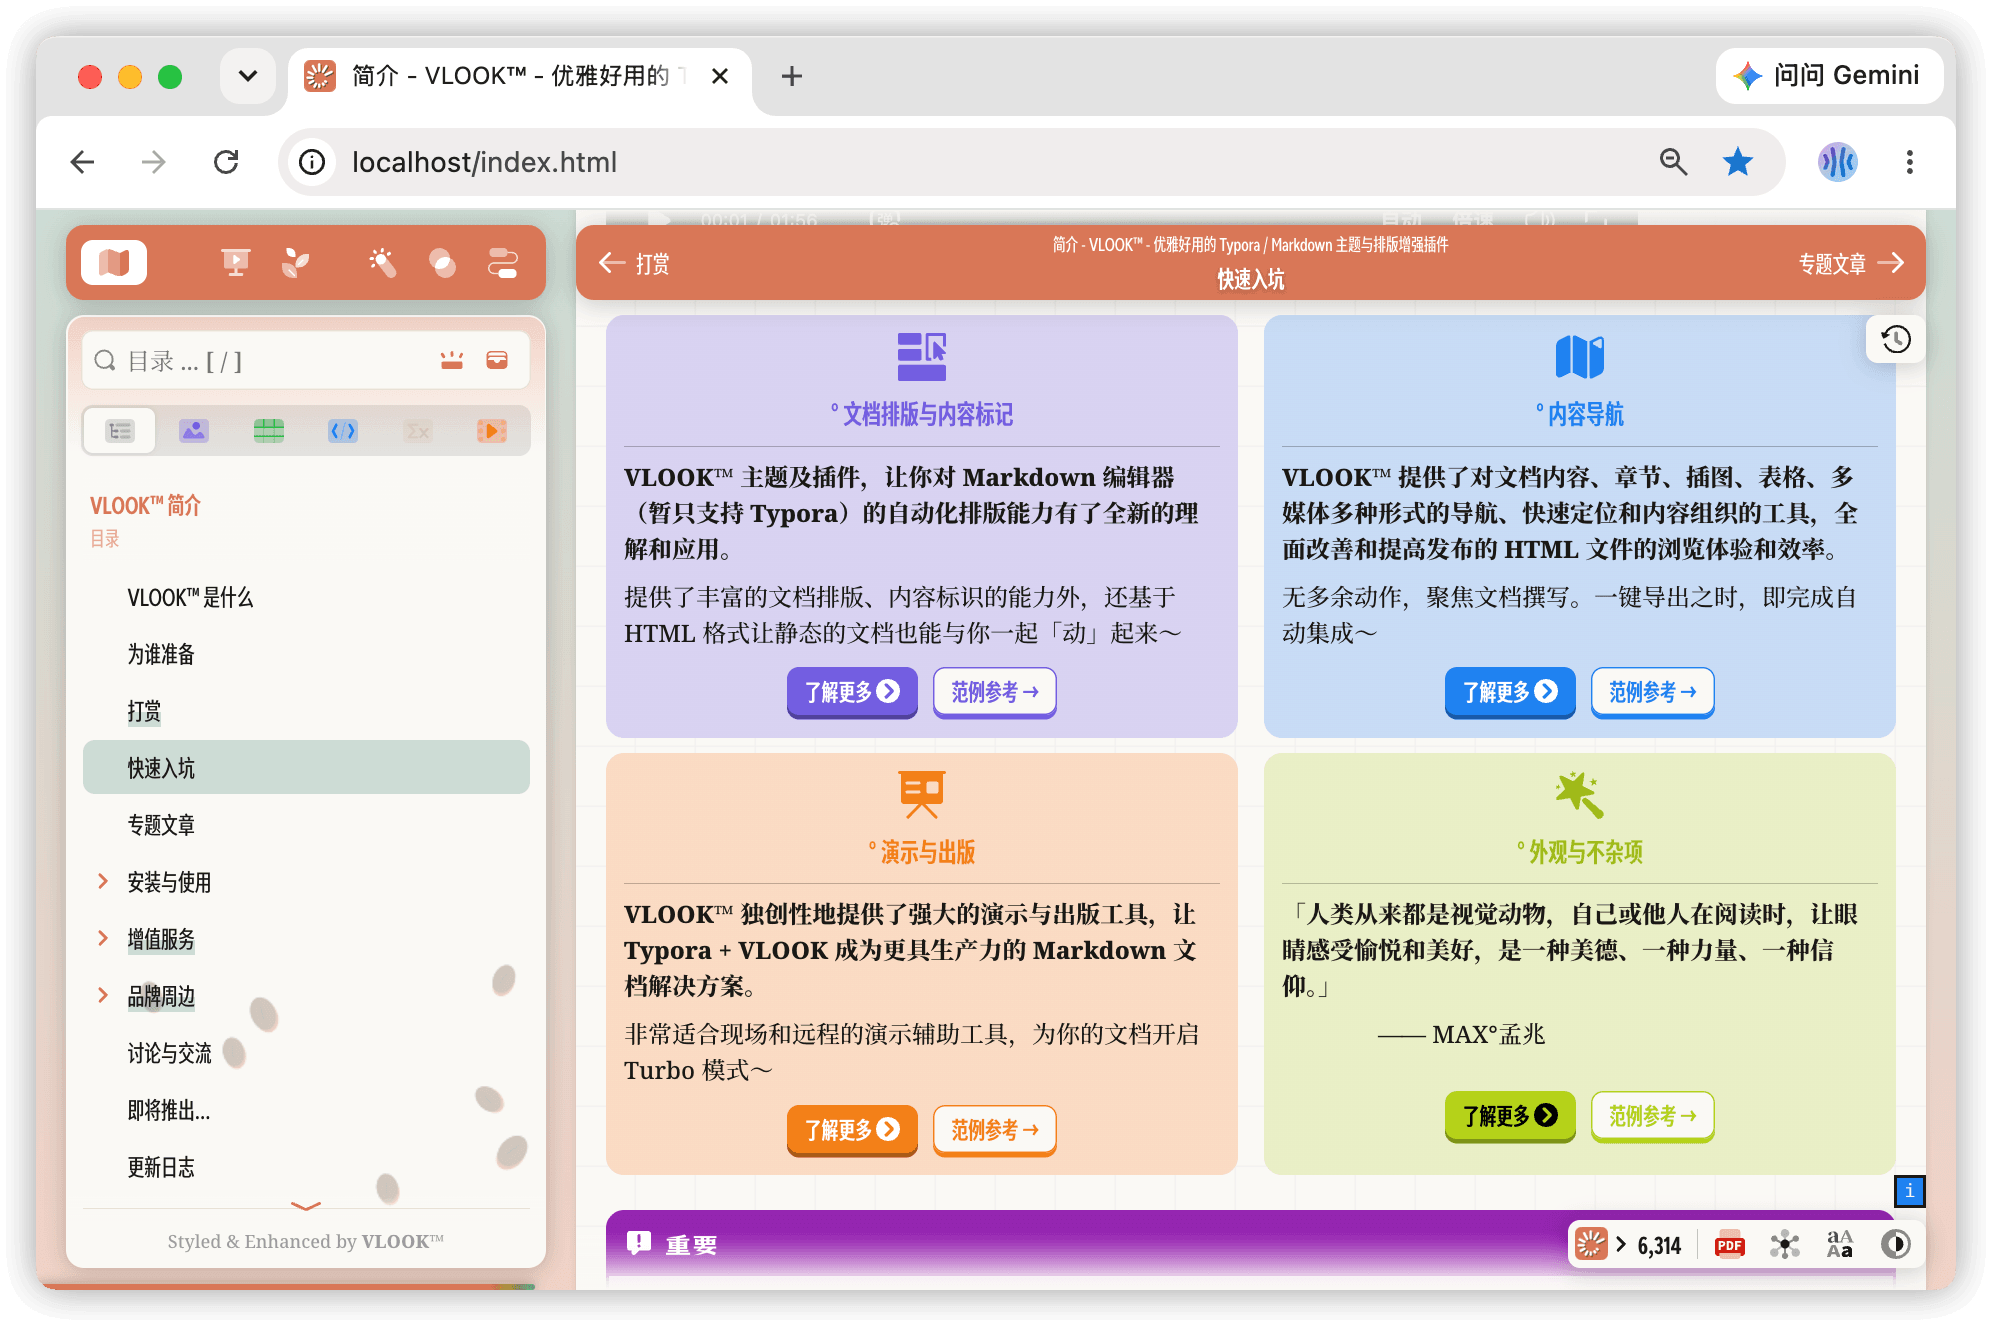Viewport: 1992px width, 1326px height.
Task: Click the VLOOK logo icon in bottom toolbar
Action: 1591,1245
